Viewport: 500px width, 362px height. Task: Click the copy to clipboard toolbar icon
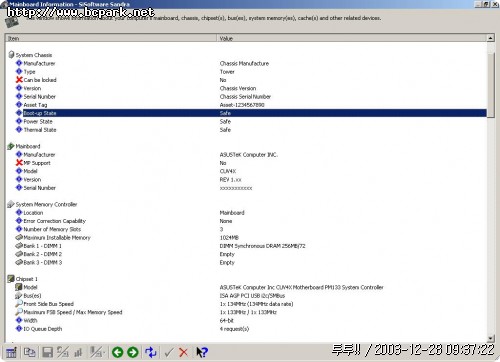[30, 352]
